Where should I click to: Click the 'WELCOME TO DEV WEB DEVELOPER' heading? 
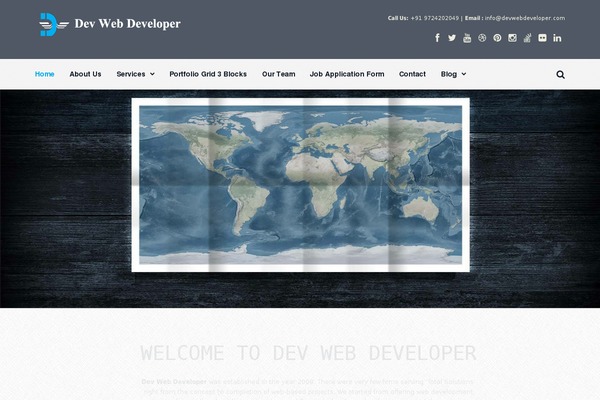pos(308,353)
